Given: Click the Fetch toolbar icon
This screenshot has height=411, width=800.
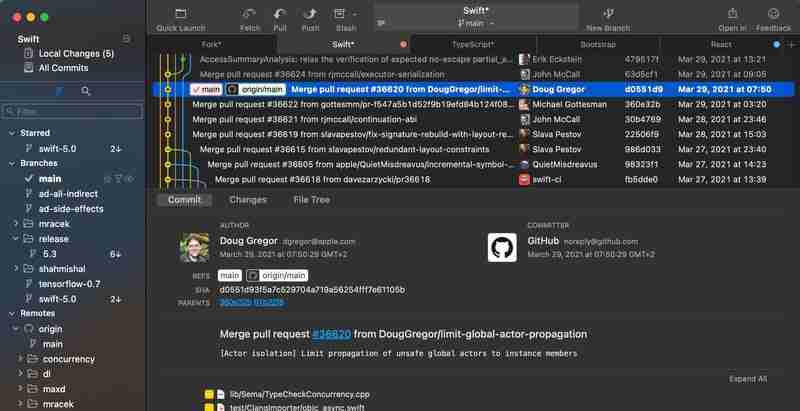Looking at the screenshot, I should (x=249, y=14).
